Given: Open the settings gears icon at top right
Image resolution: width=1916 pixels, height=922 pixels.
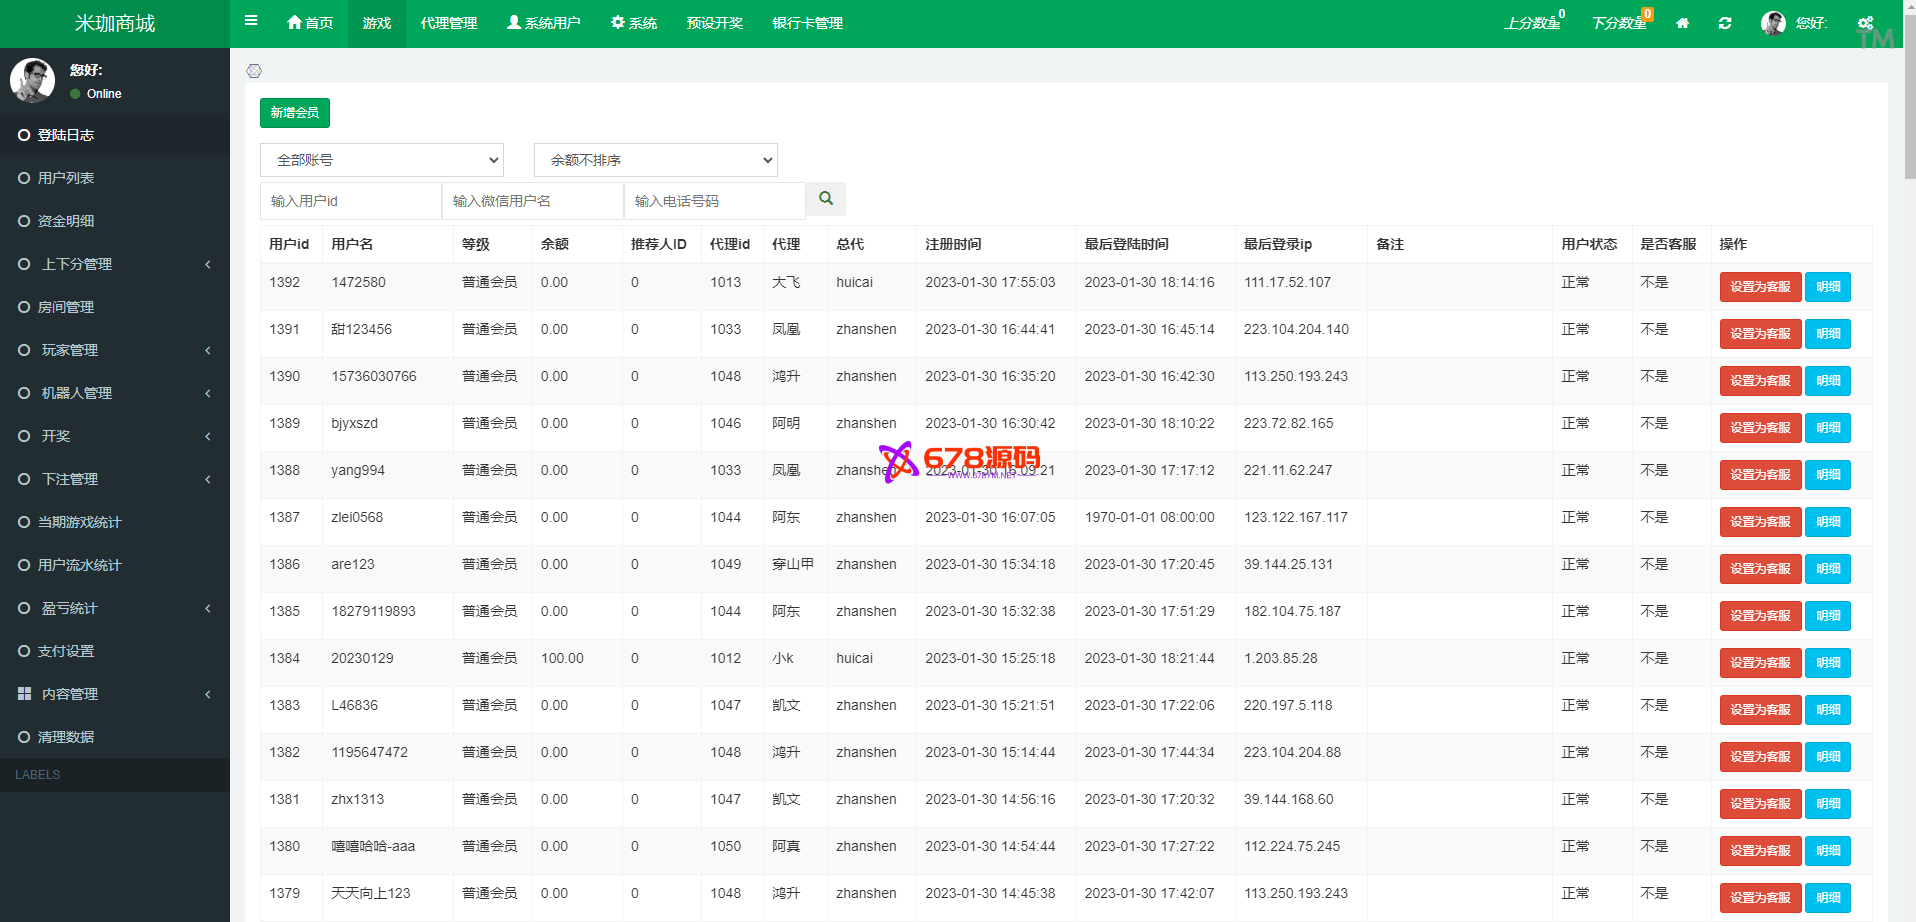Looking at the screenshot, I should [x=1865, y=23].
